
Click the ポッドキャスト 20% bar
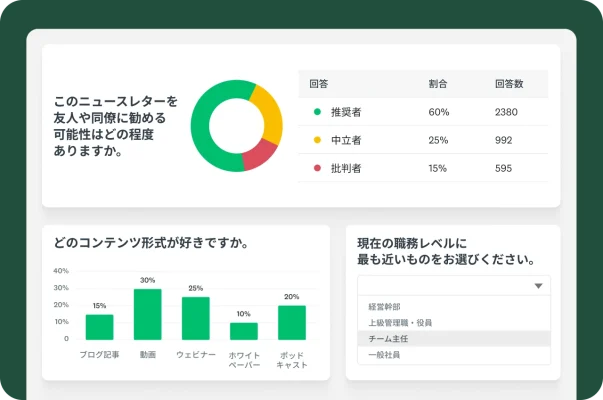292,323
